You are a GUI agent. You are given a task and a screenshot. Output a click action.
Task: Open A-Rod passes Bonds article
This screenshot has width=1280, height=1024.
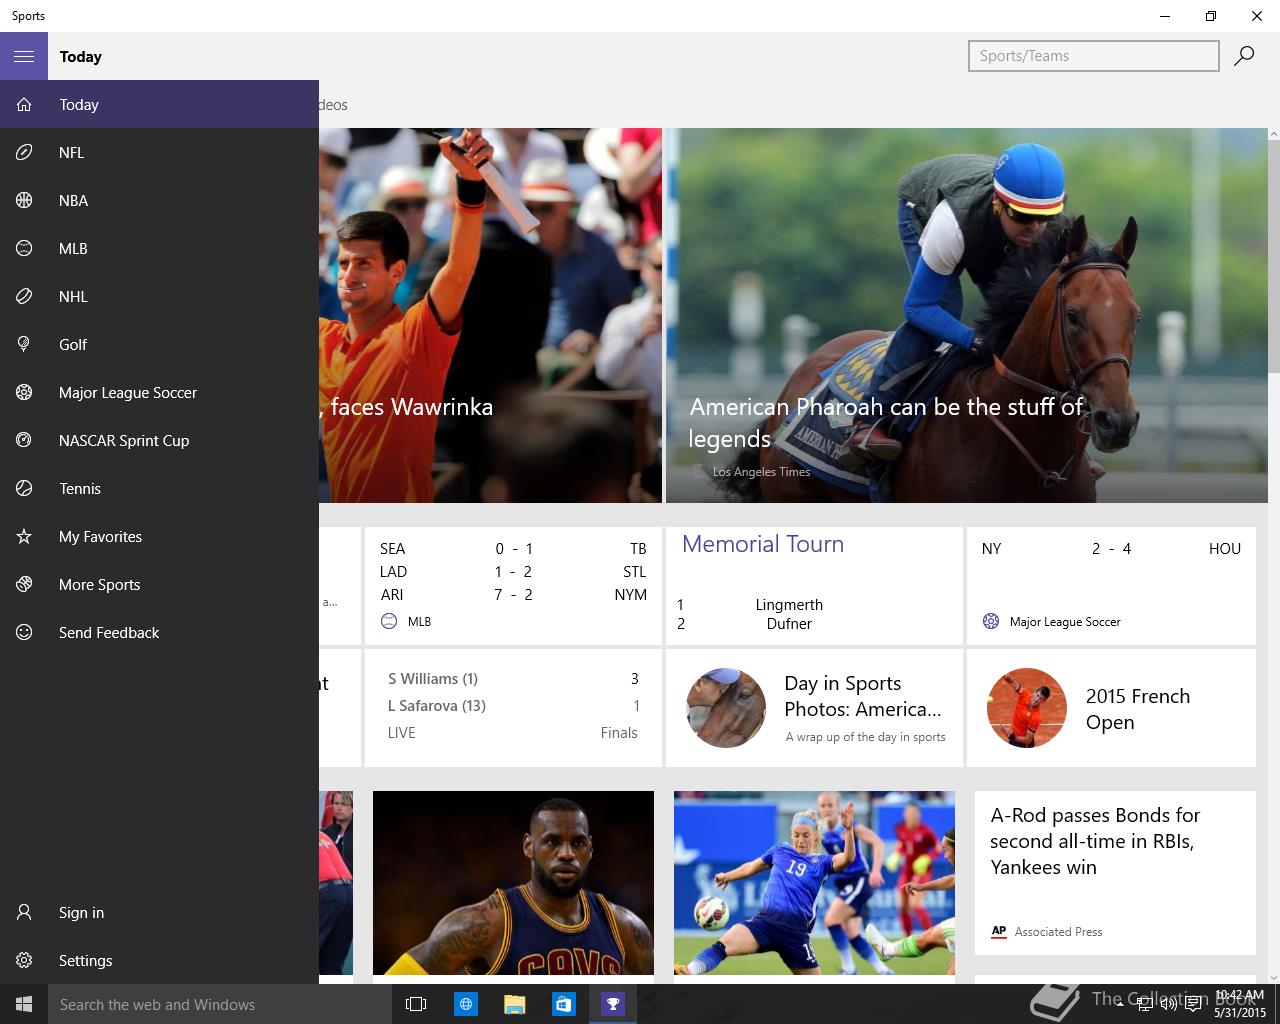(1115, 873)
